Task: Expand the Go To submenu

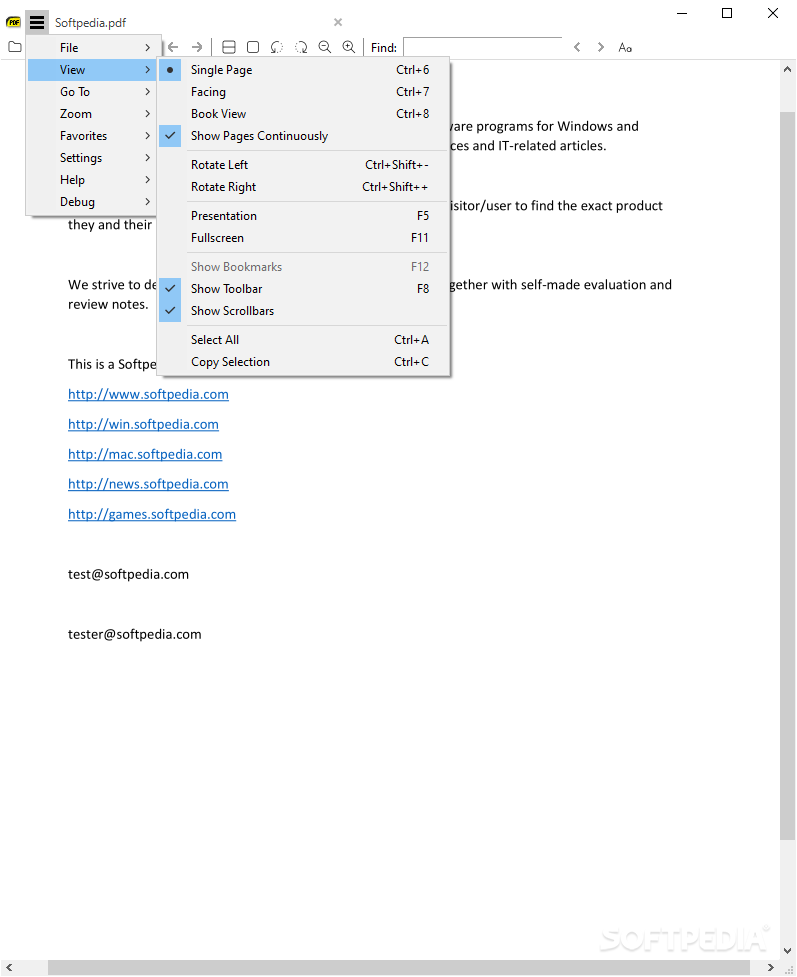Action: point(91,92)
